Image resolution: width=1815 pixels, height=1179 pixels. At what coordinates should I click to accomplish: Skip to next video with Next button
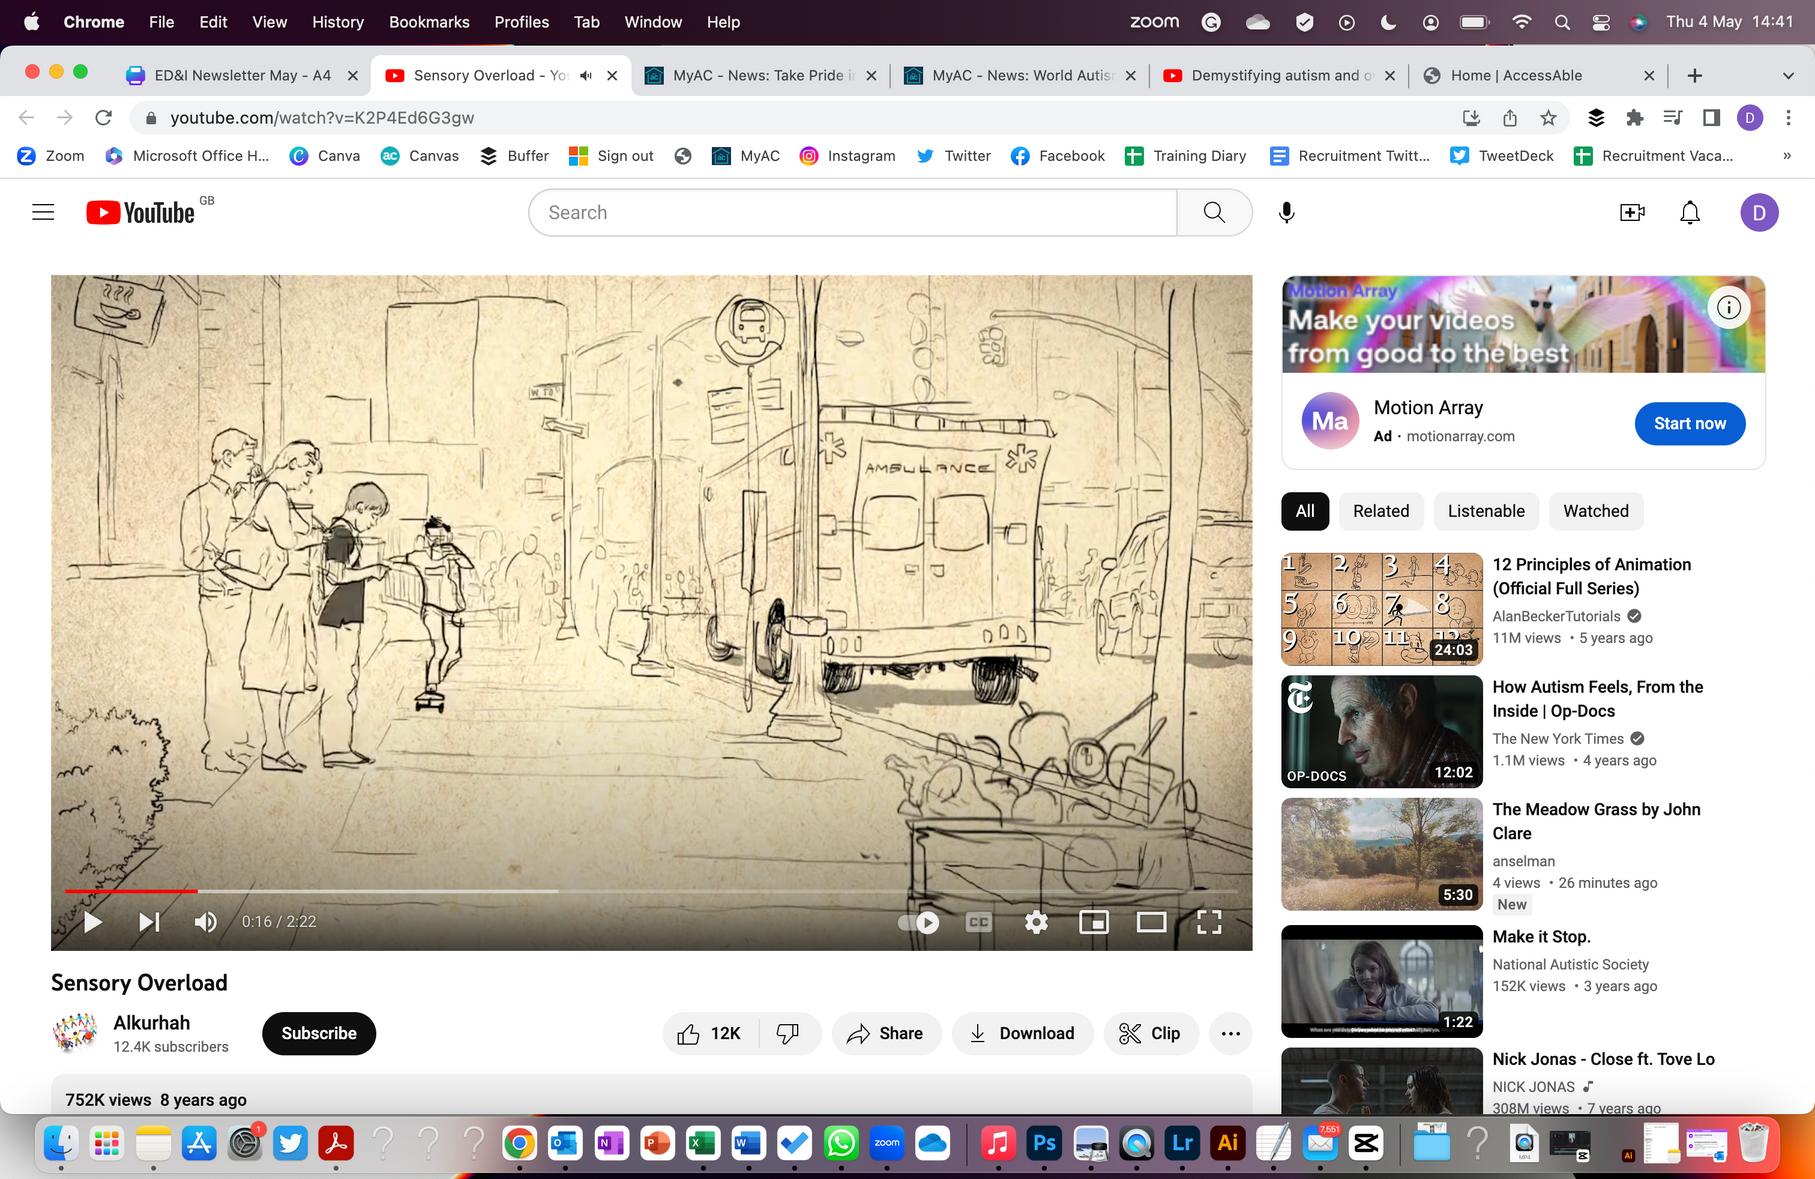click(x=149, y=922)
